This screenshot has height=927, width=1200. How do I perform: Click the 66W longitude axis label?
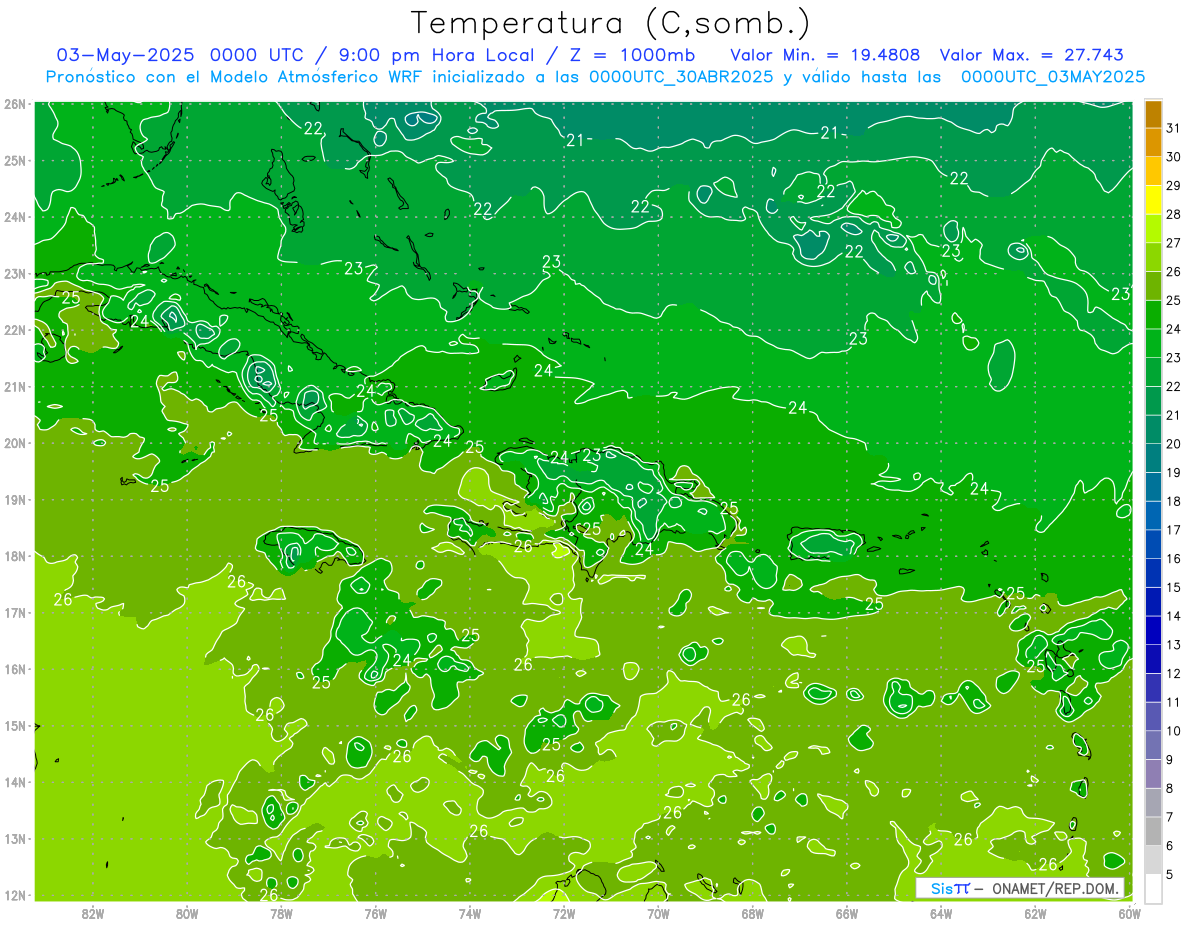point(847,913)
